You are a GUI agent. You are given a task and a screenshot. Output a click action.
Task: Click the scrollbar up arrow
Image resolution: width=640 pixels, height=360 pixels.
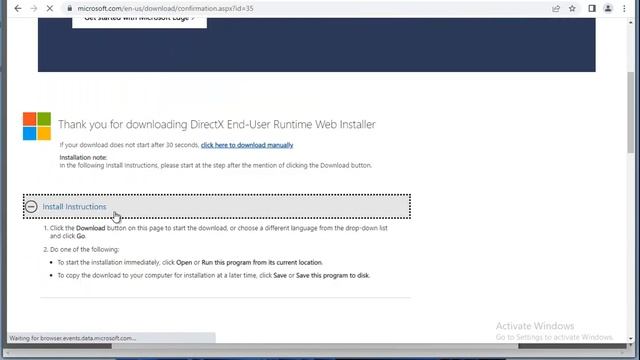pyautogui.click(x=631, y=22)
